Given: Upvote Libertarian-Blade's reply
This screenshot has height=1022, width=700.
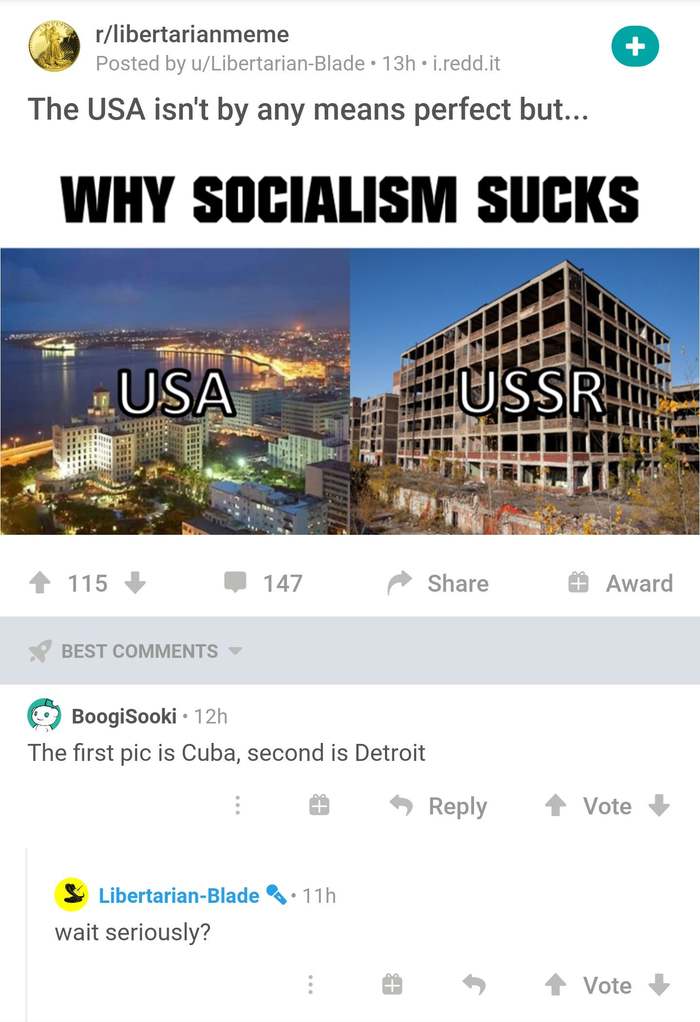Looking at the screenshot, I should click(555, 985).
